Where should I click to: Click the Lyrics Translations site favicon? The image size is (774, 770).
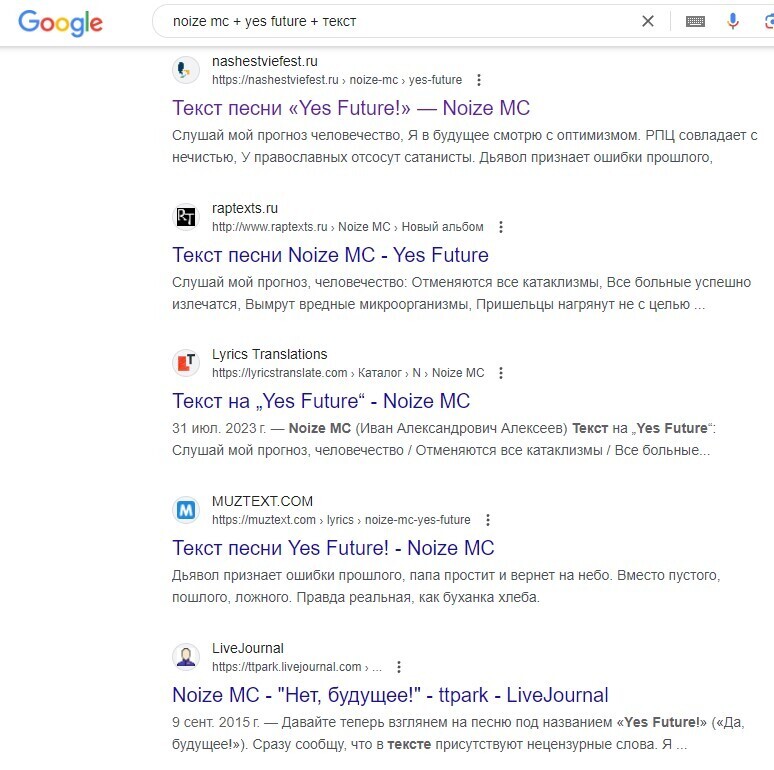[185, 363]
